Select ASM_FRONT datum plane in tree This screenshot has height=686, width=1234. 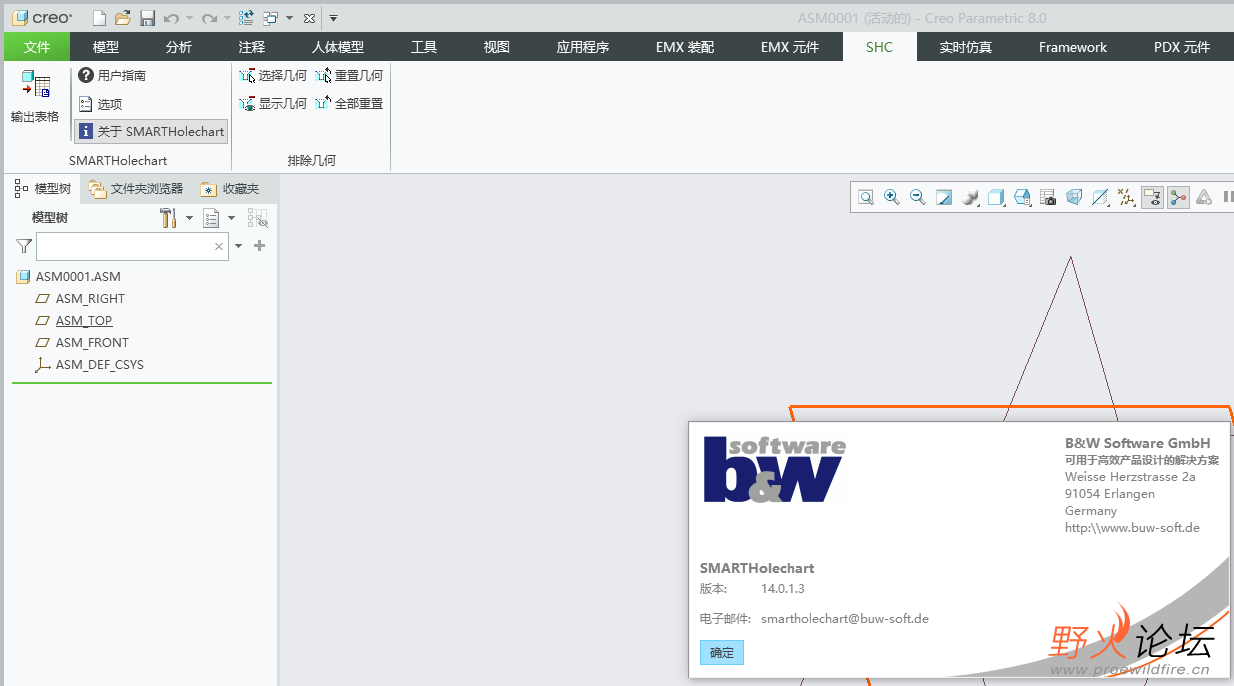pos(82,343)
